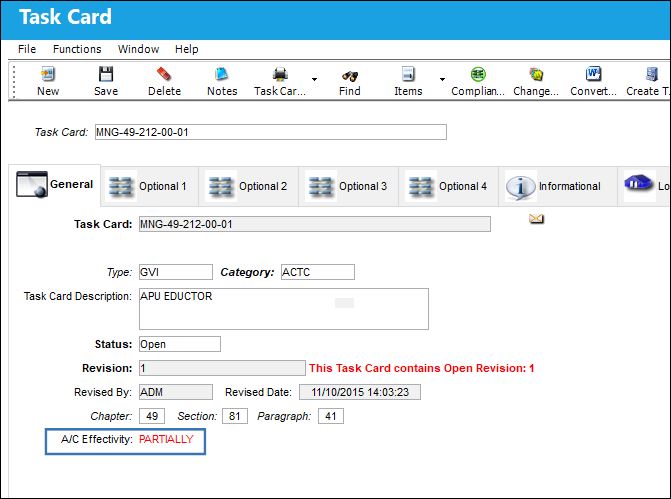Select the General tab

click(x=55, y=184)
